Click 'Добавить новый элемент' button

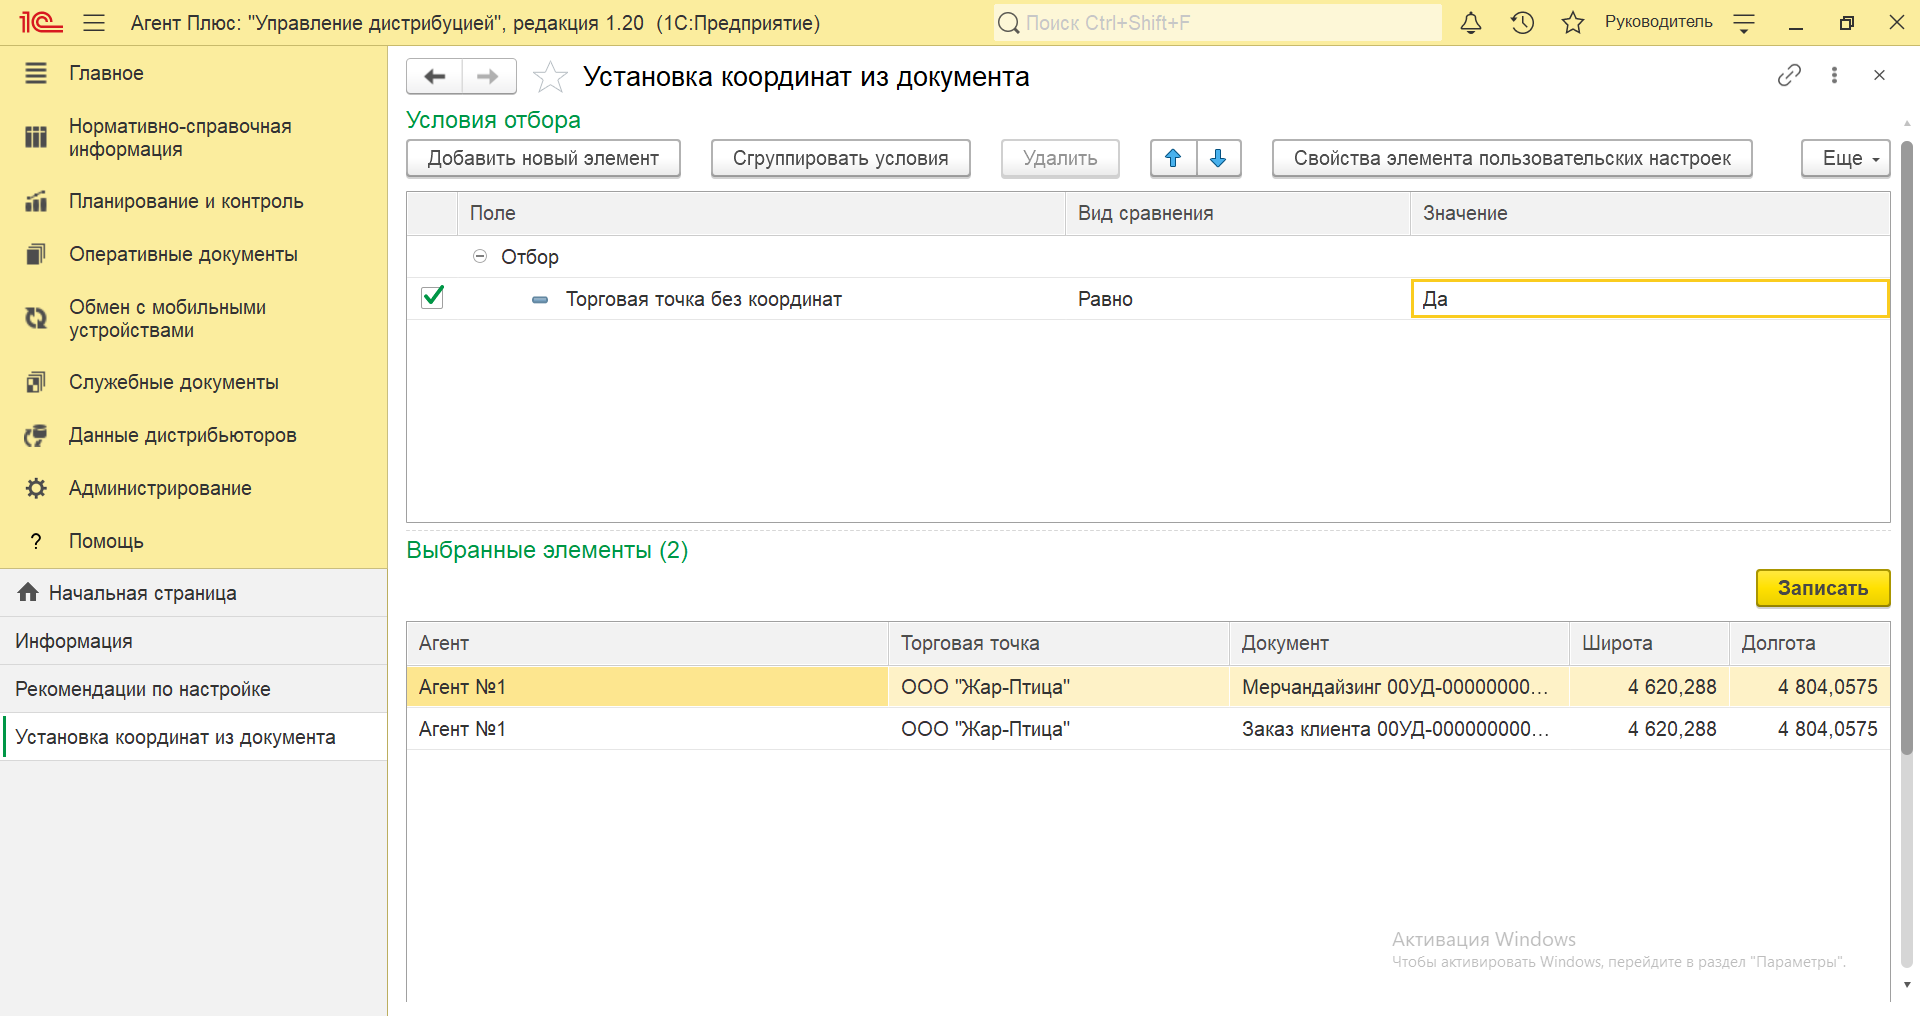[x=543, y=158]
